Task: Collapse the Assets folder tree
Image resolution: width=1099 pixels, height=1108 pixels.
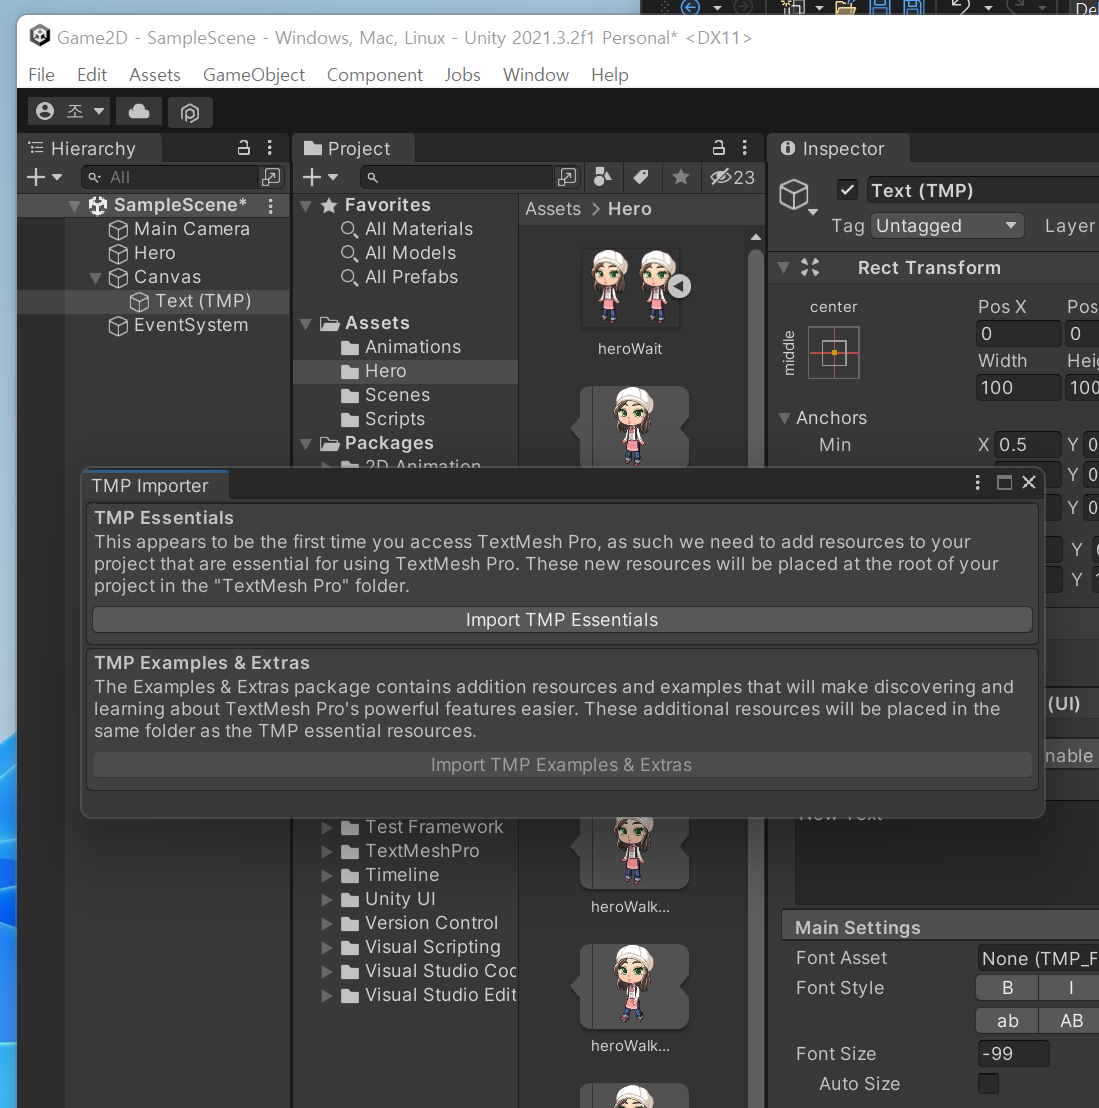Action: point(306,324)
